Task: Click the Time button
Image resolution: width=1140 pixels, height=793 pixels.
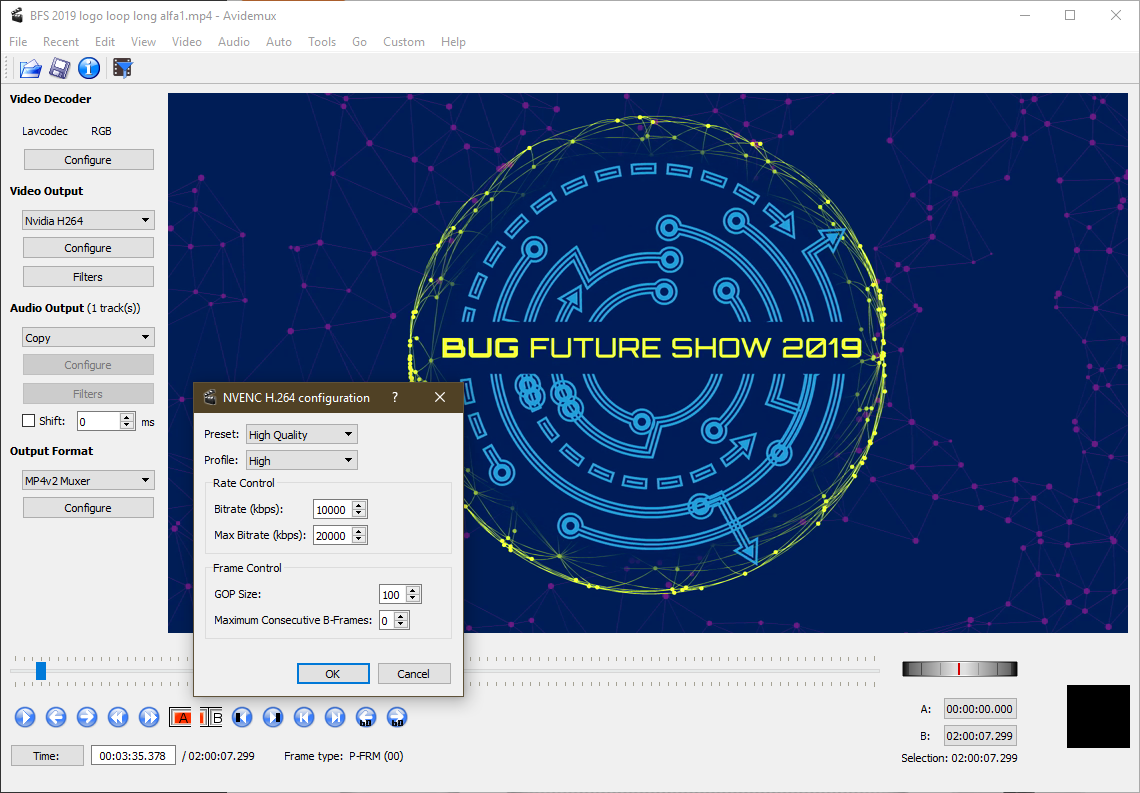Action: (x=47, y=756)
